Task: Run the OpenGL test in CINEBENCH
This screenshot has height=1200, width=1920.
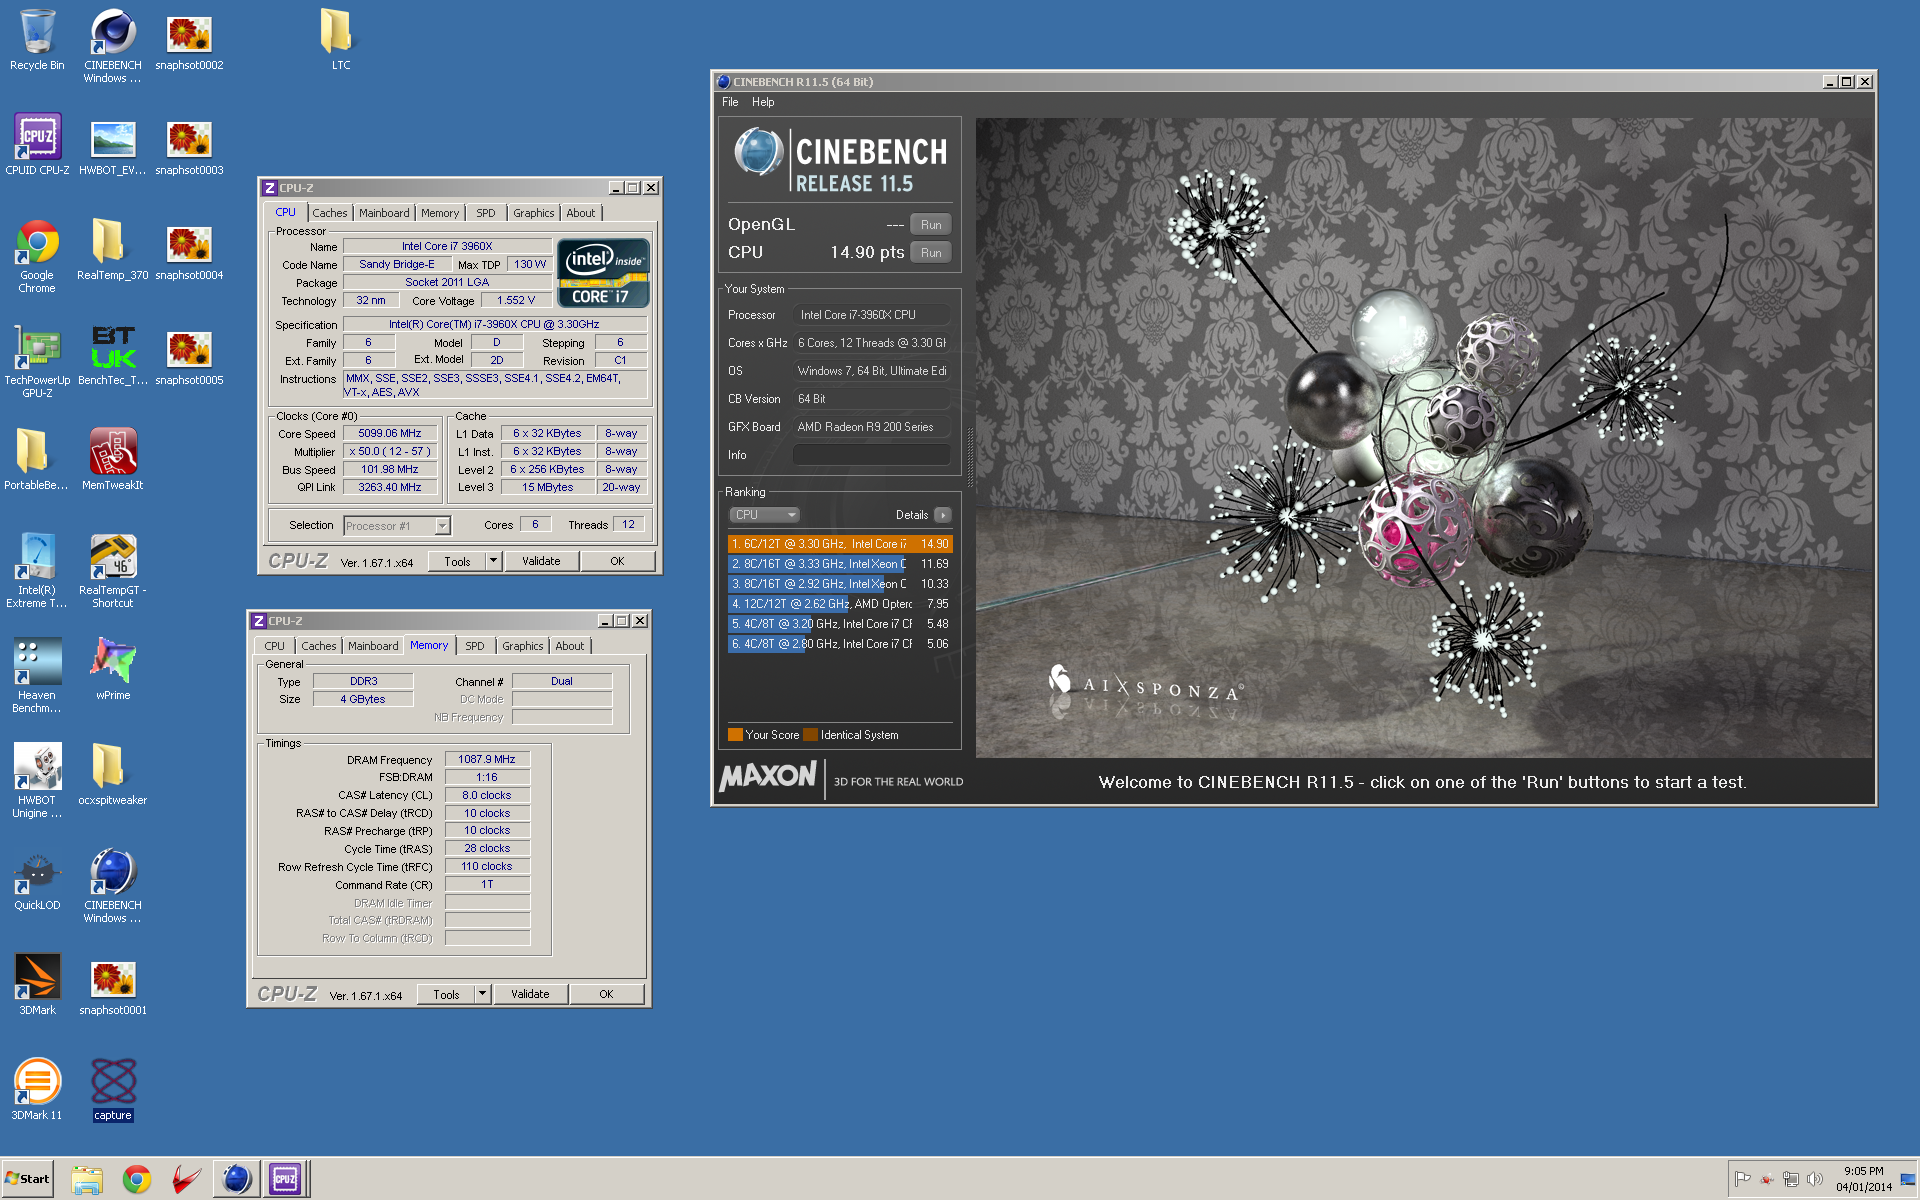Action: pos(931,225)
